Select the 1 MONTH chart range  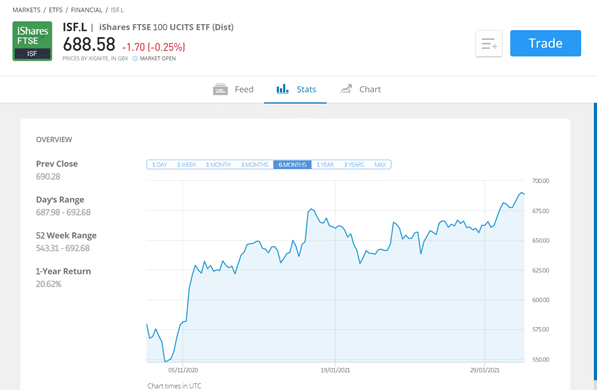click(x=218, y=165)
